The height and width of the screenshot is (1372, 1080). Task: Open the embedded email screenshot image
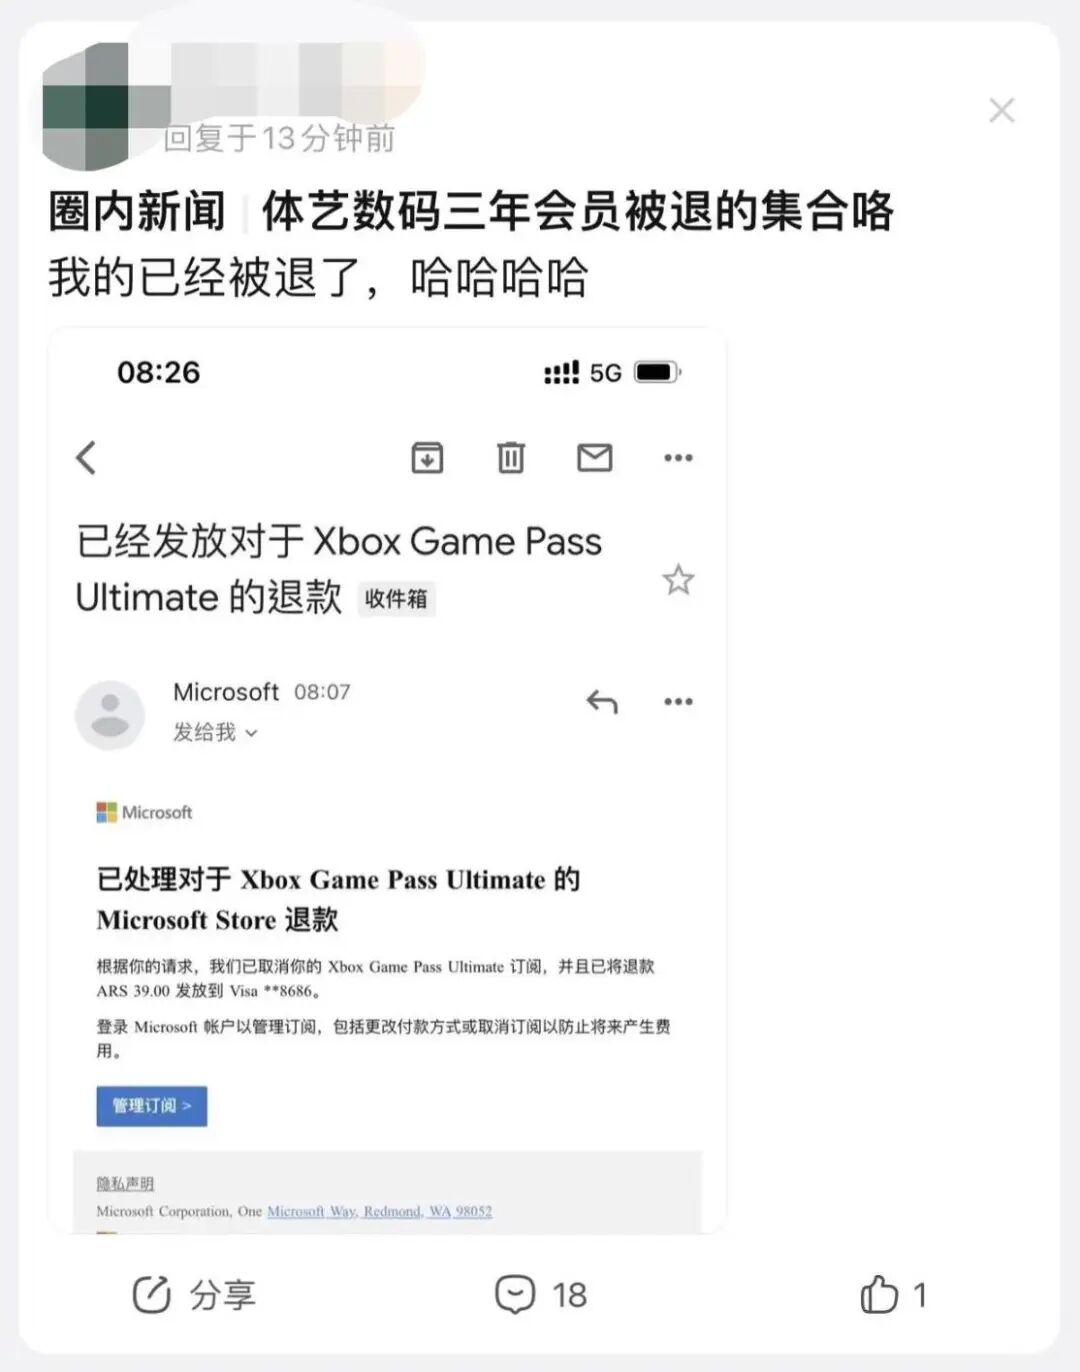[x=387, y=780]
